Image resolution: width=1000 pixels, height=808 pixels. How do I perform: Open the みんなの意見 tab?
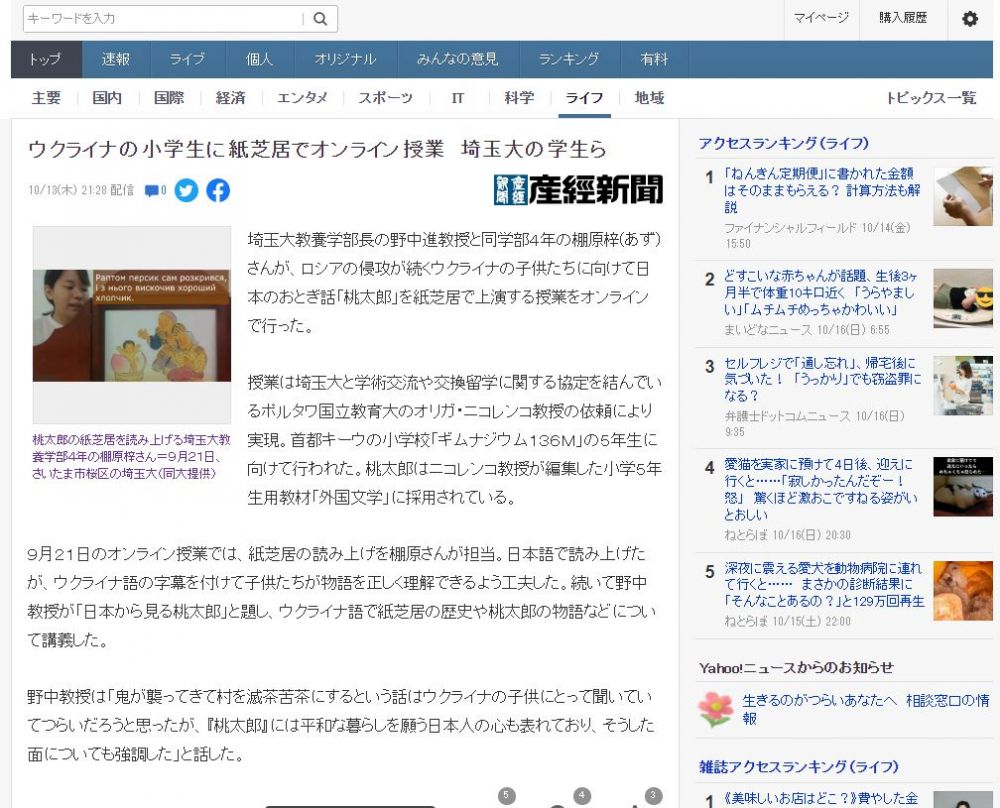[457, 59]
